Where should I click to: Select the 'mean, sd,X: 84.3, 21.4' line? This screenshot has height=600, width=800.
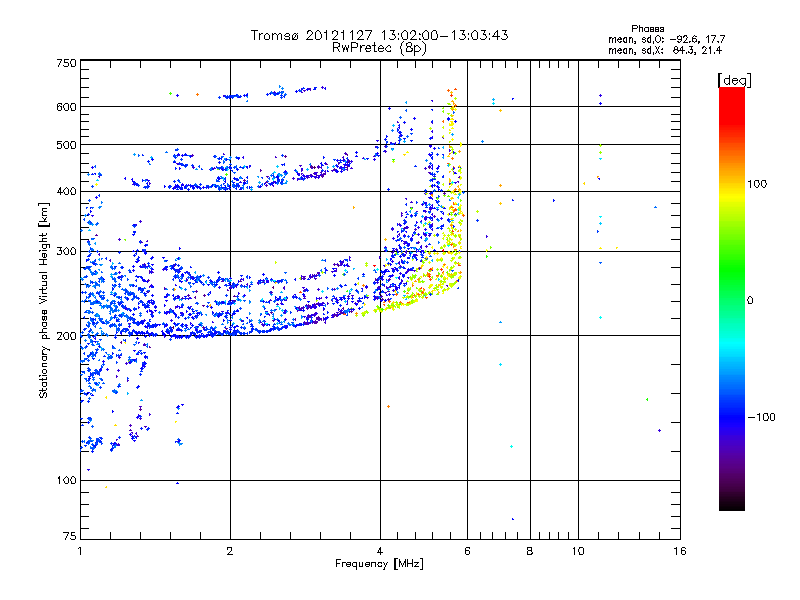665,50
